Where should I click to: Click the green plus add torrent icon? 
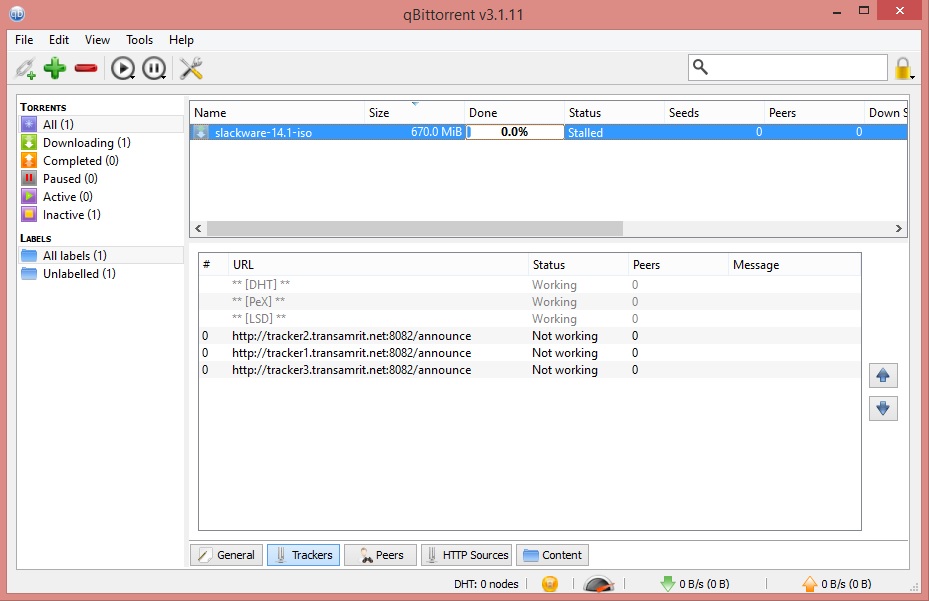(55, 68)
